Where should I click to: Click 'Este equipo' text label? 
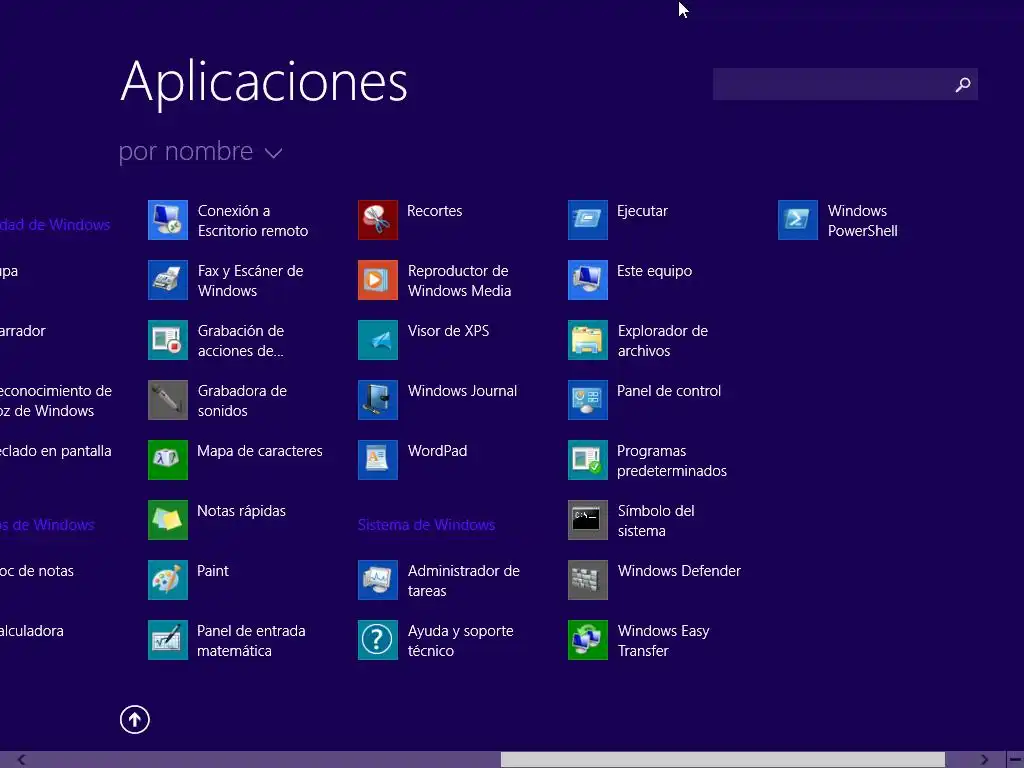[x=654, y=271]
